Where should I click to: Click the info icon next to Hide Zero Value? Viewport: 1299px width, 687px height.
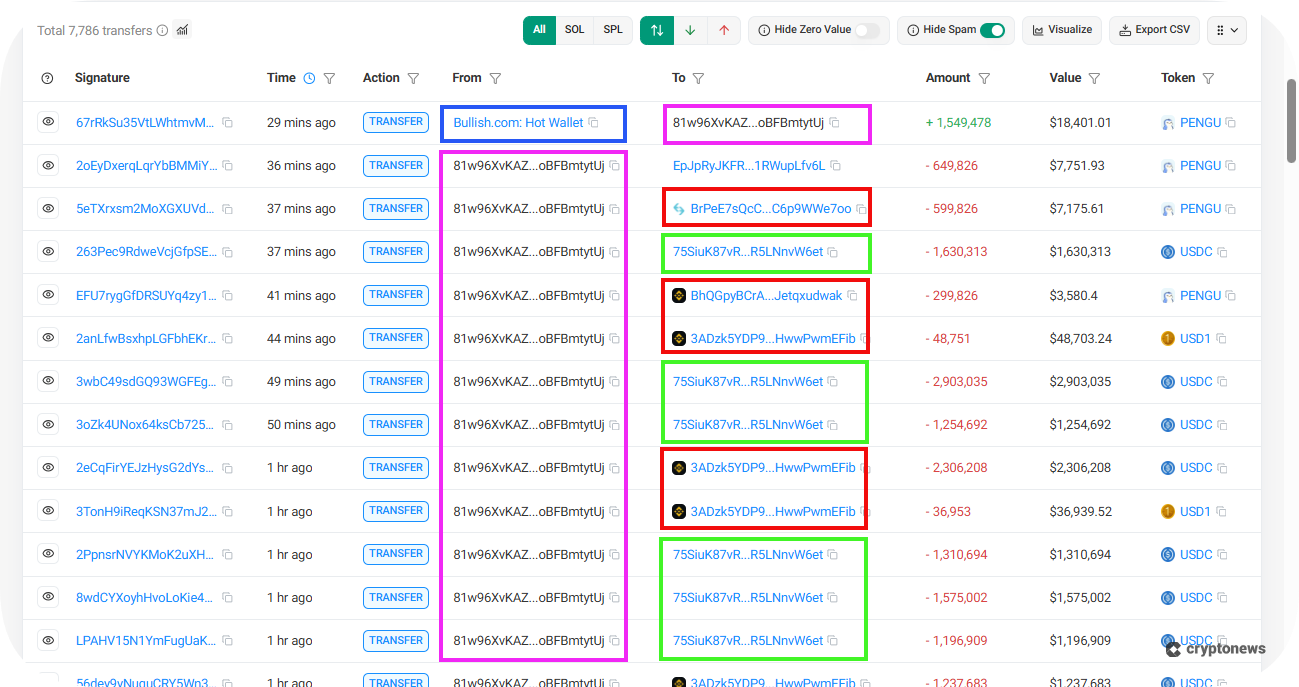[x=764, y=30]
